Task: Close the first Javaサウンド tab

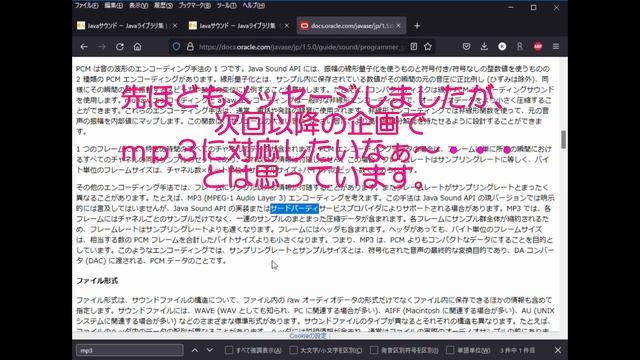Action: (x=175, y=26)
